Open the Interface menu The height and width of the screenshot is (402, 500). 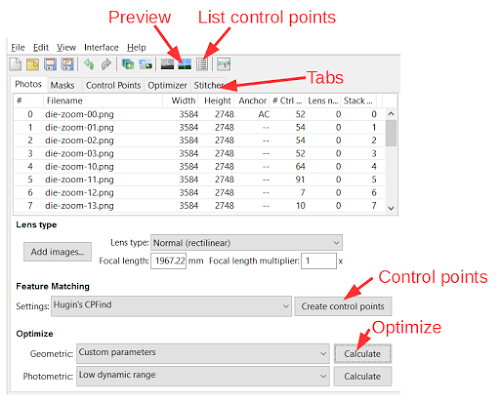(x=101, y=48)
